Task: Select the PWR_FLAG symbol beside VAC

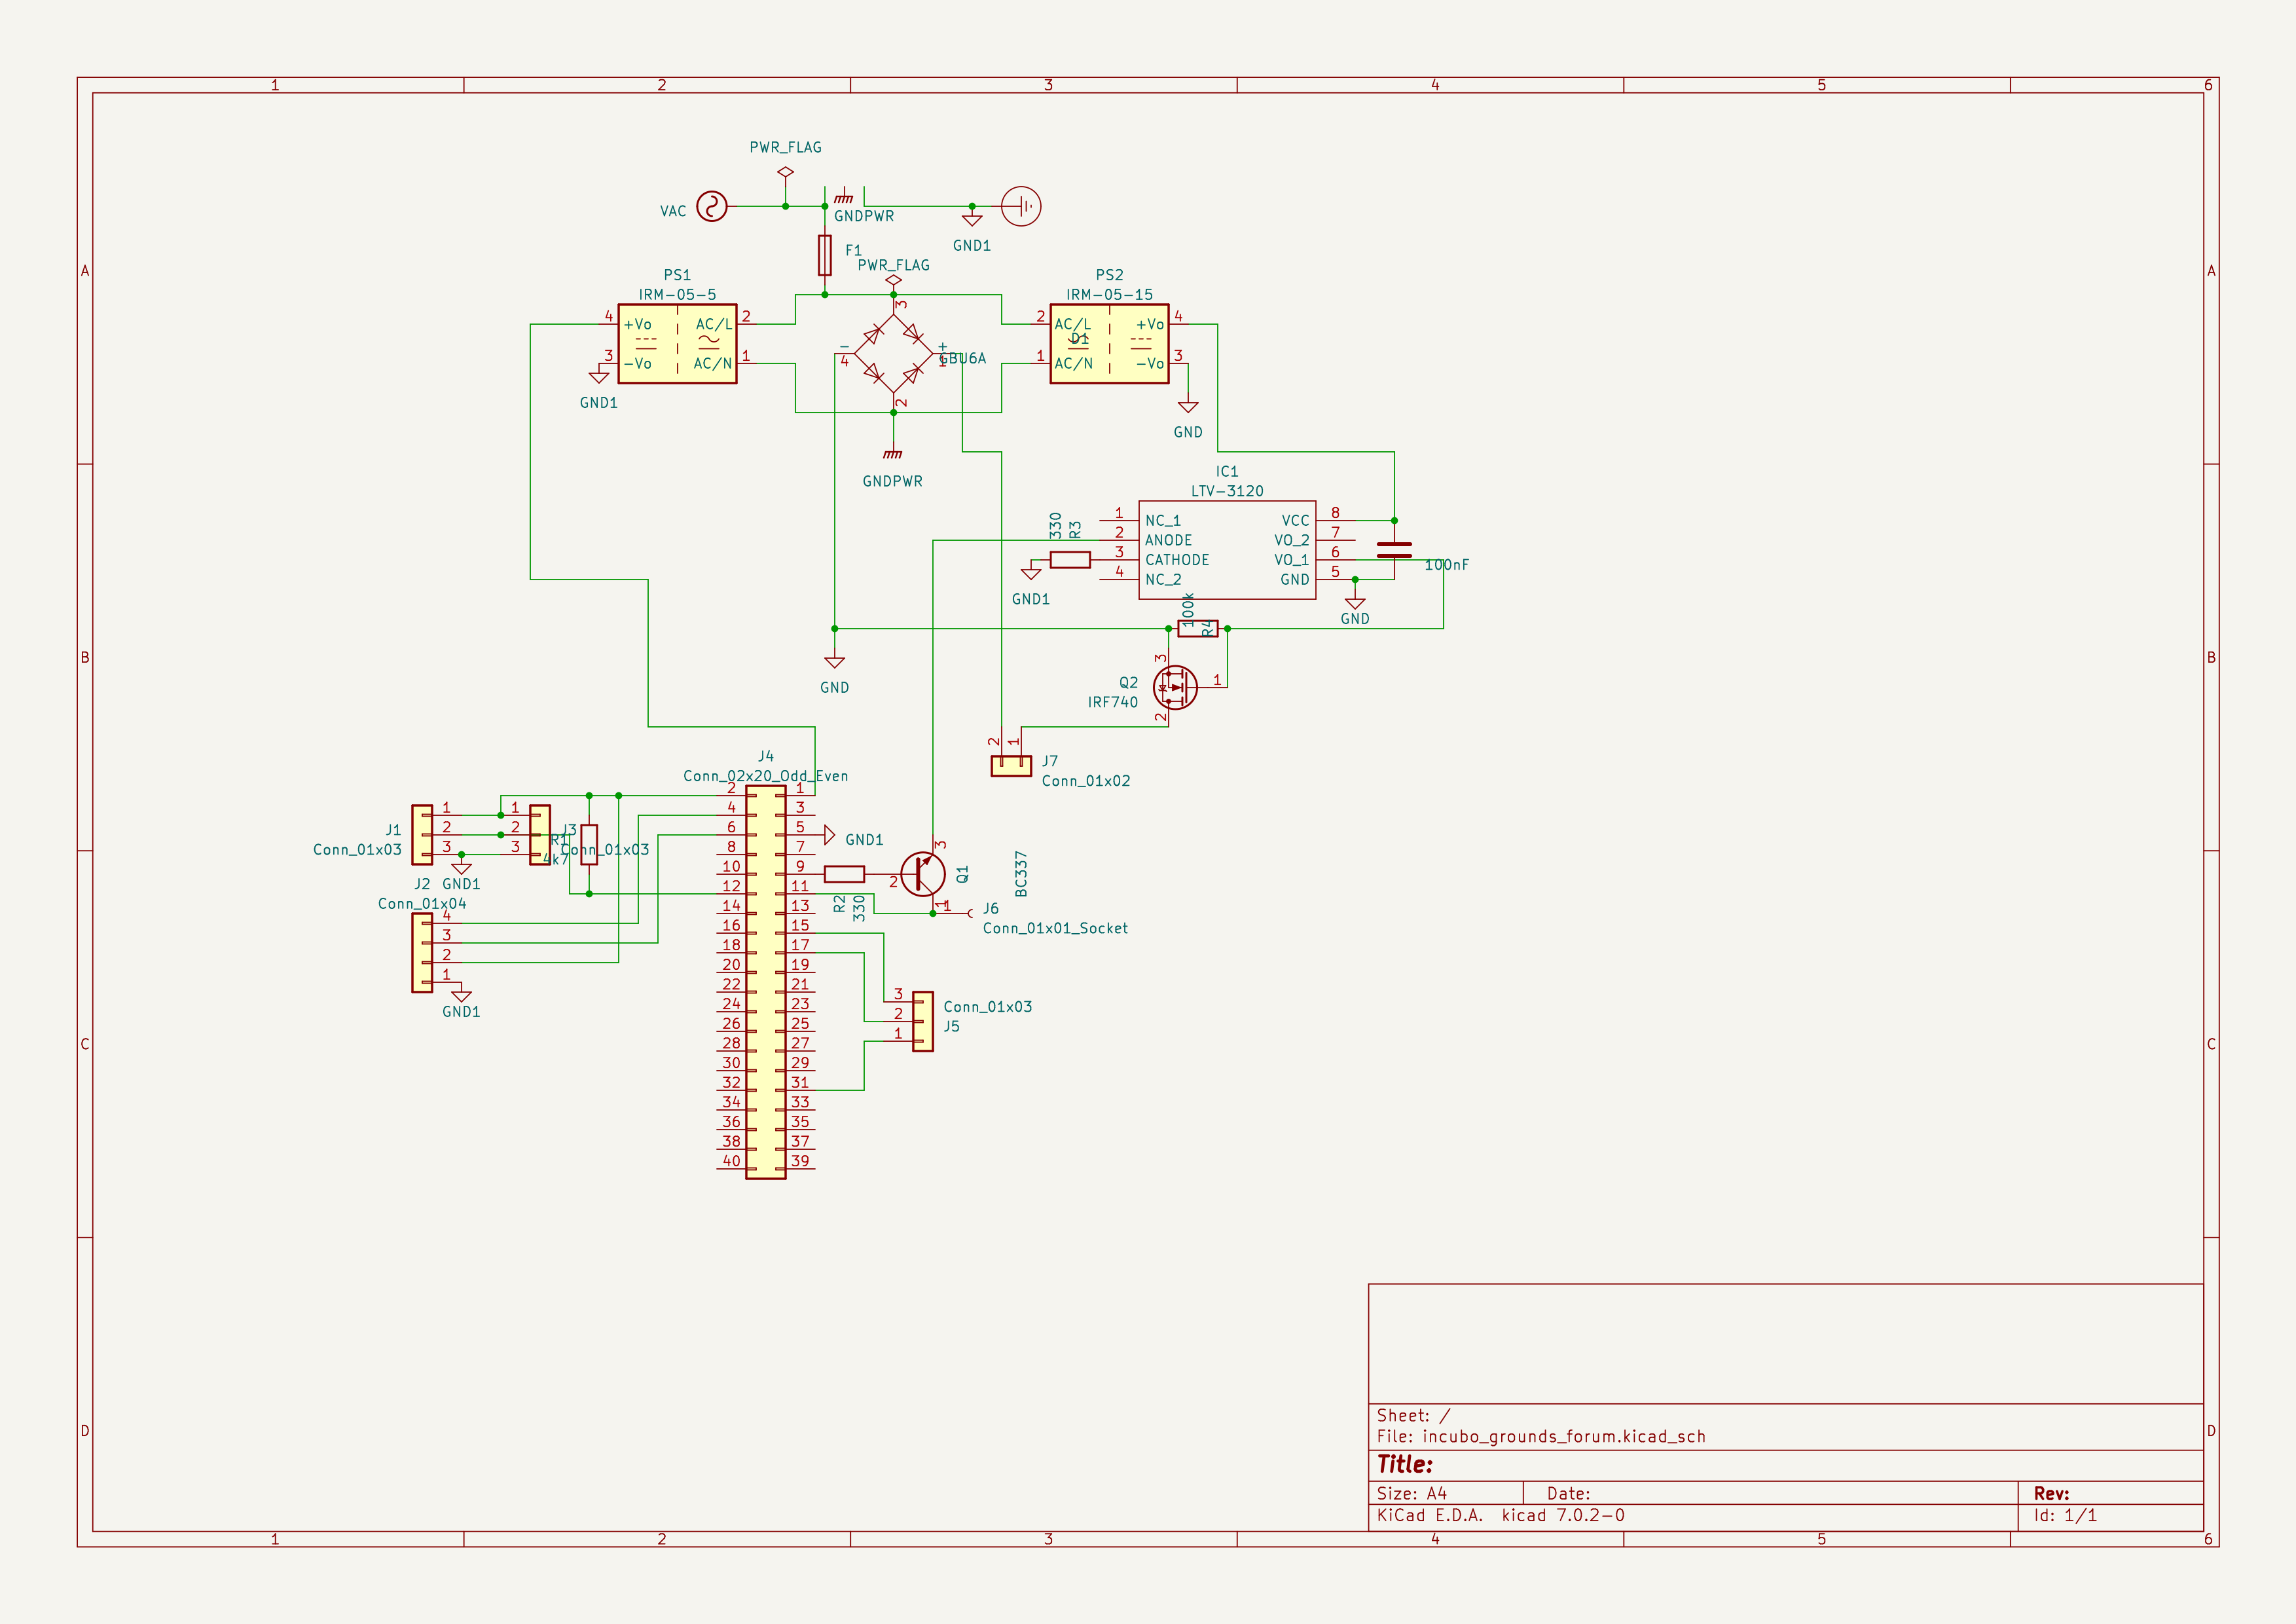Action: tap(785, 172)
